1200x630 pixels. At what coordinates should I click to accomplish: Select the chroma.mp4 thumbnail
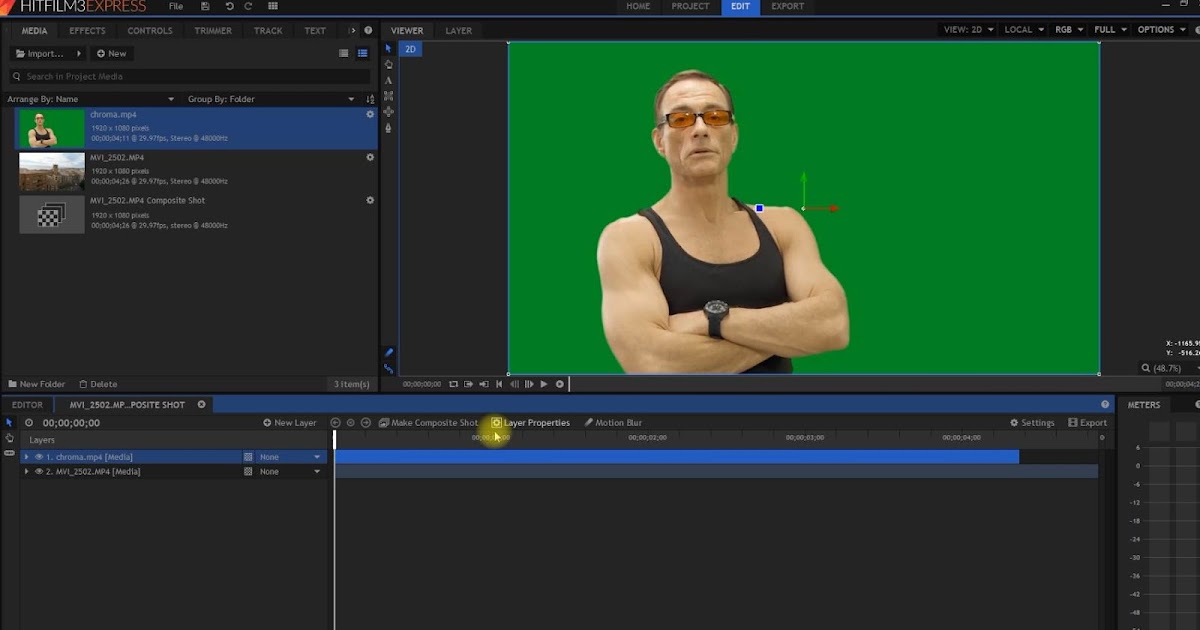[52, 128]
